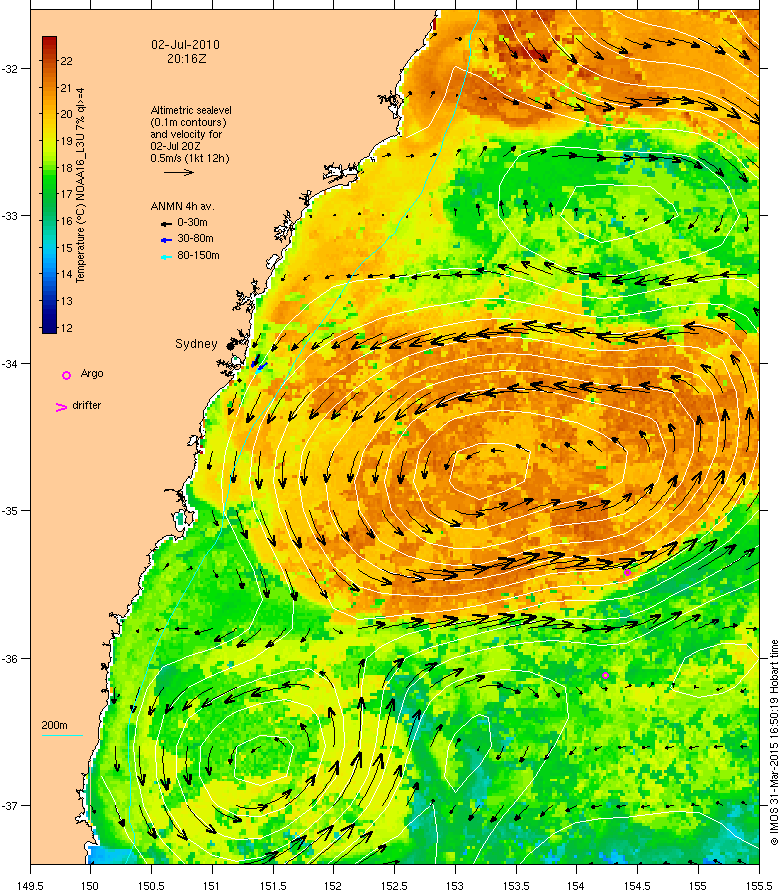Click the Sydney city label

[196, 344]
